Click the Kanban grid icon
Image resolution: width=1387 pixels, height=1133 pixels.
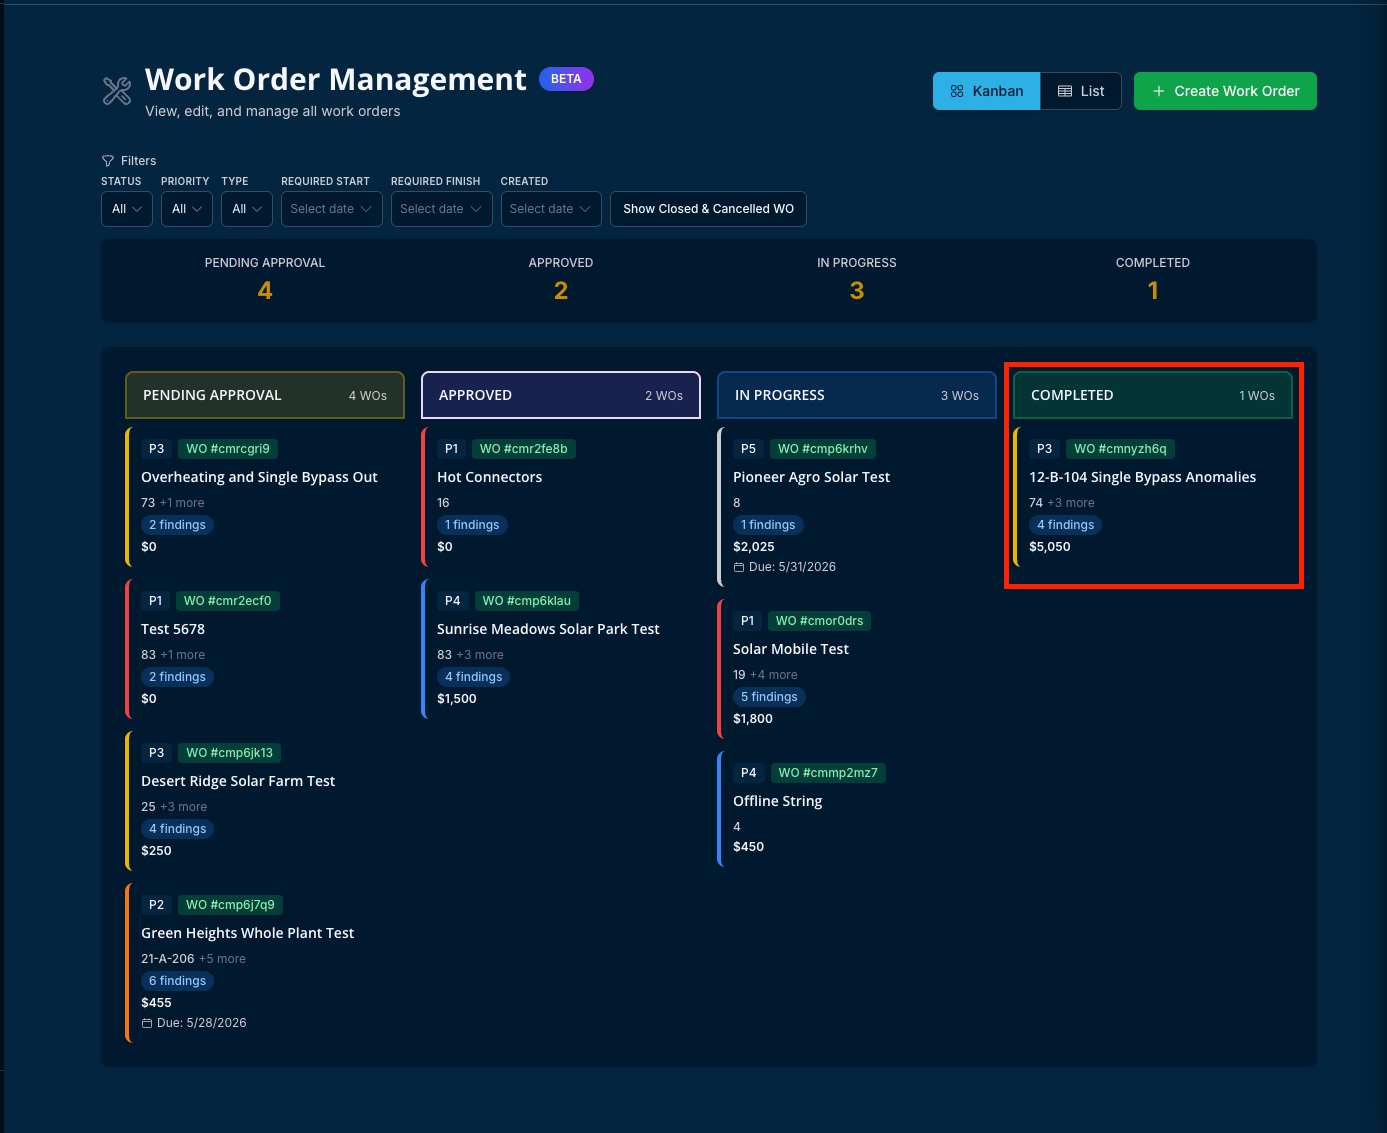click(x=957, y=91)
